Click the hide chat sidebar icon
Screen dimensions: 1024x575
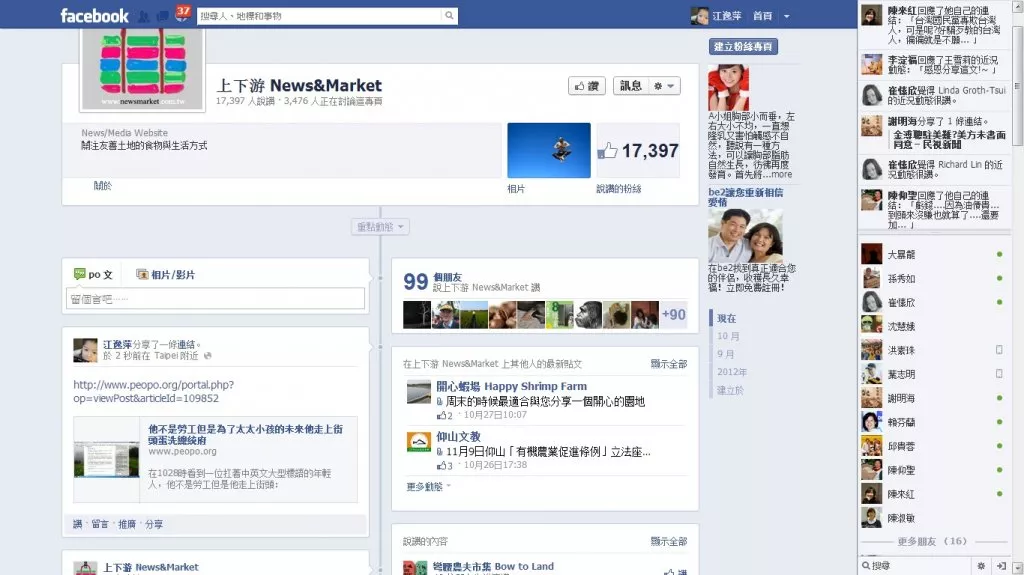pyautogui.click(x=1000, y=565)
